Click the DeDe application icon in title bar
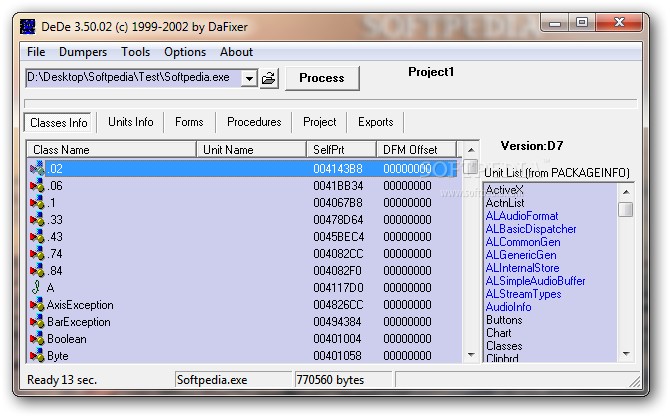 point(28,27)
